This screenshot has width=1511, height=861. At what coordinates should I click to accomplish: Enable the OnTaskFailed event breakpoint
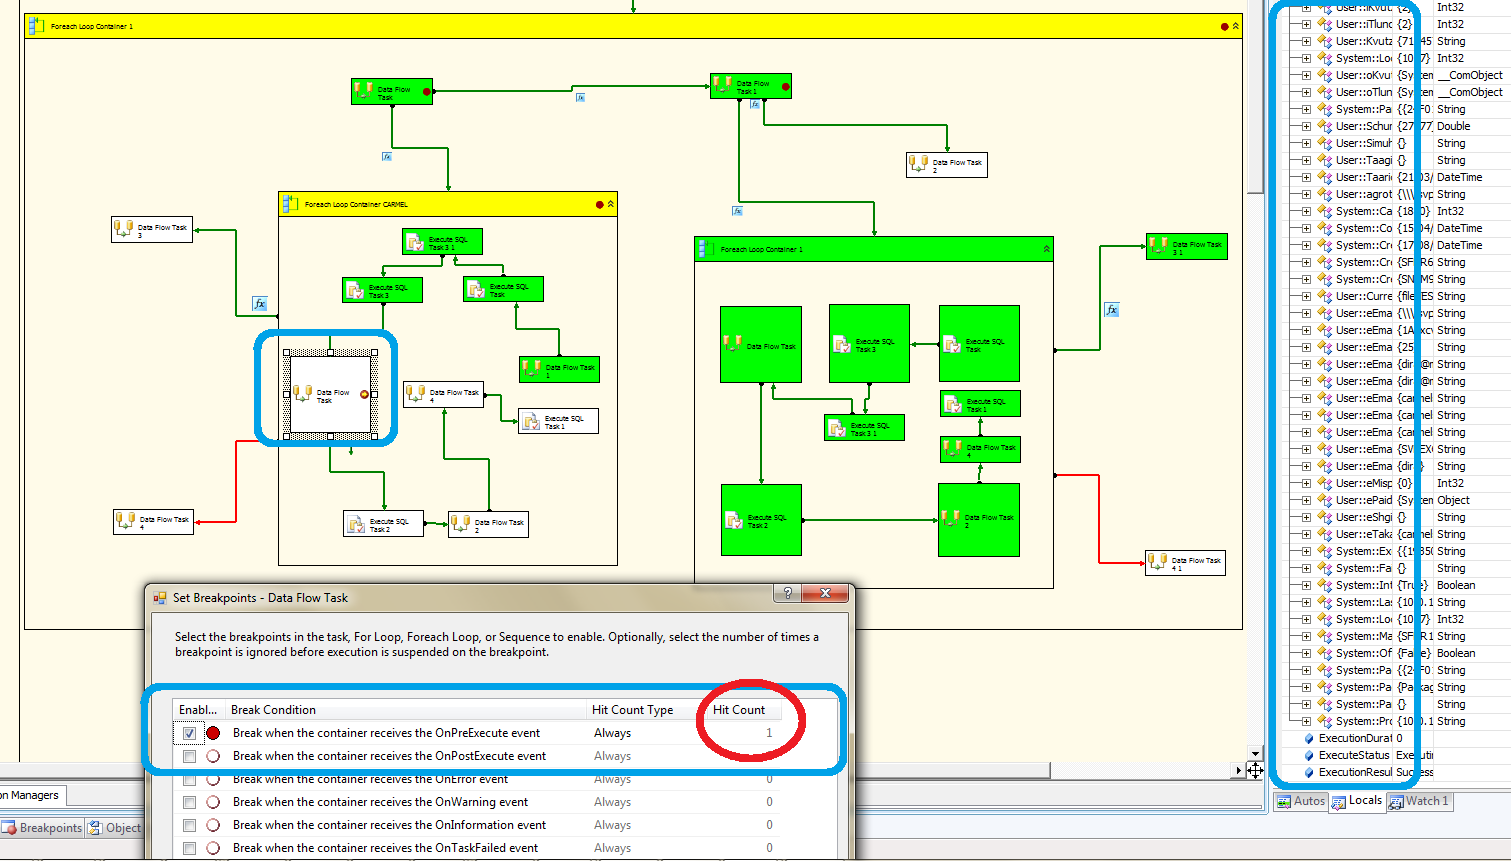click(x=190, y=847)
